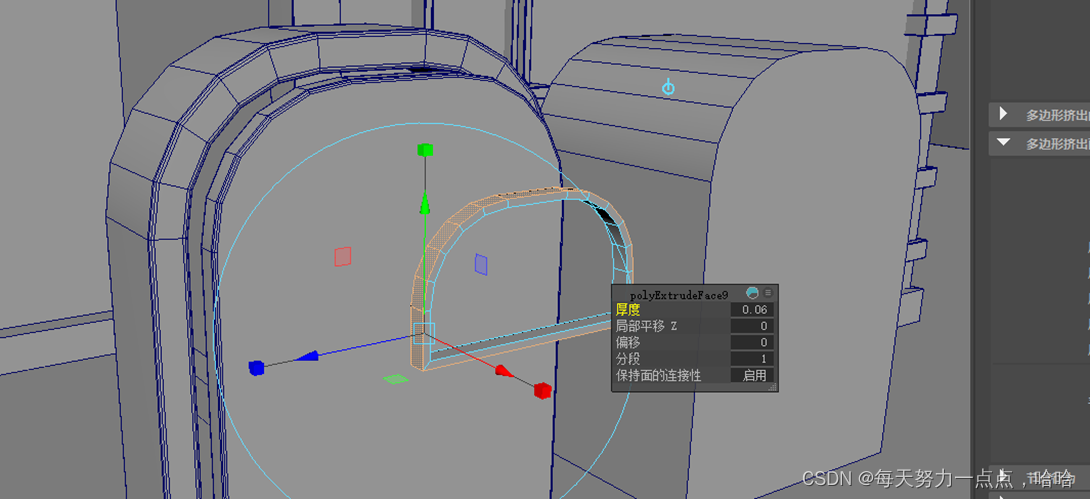
Task: Open the menu icon of polyExtrudeFace9 panel
Action: (768, 293)
